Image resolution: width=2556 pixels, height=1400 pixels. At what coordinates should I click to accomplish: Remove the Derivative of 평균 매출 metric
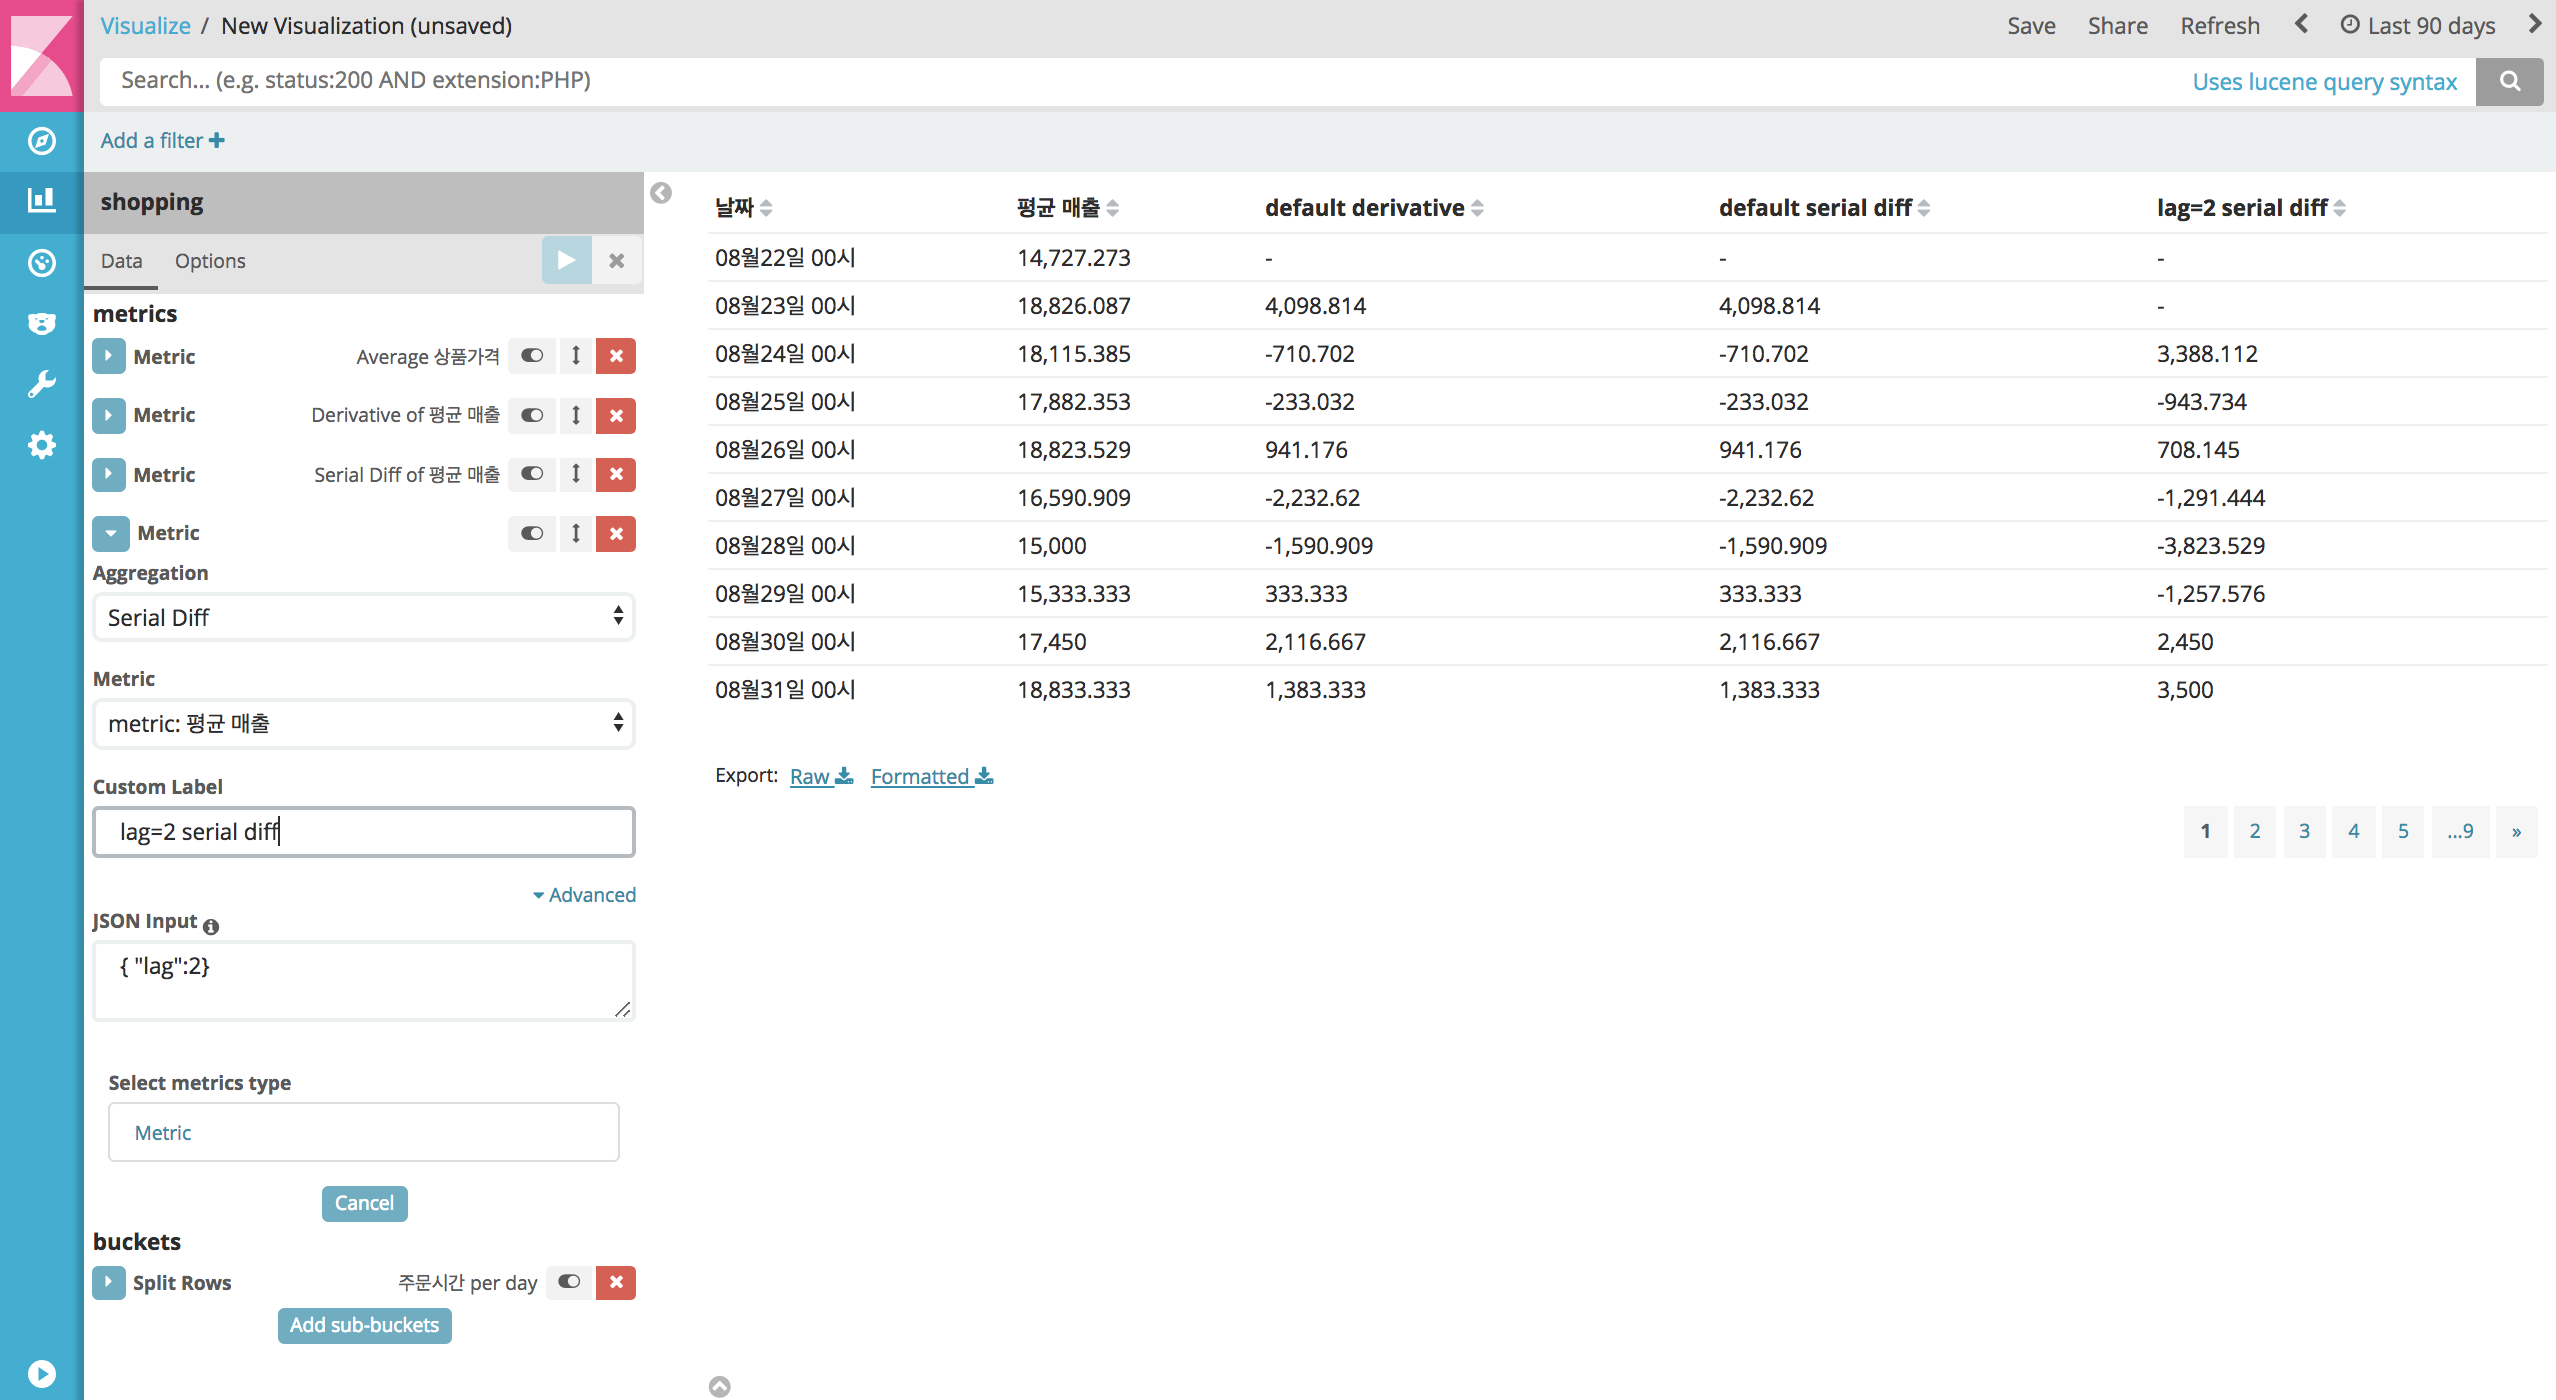(616, 415)
